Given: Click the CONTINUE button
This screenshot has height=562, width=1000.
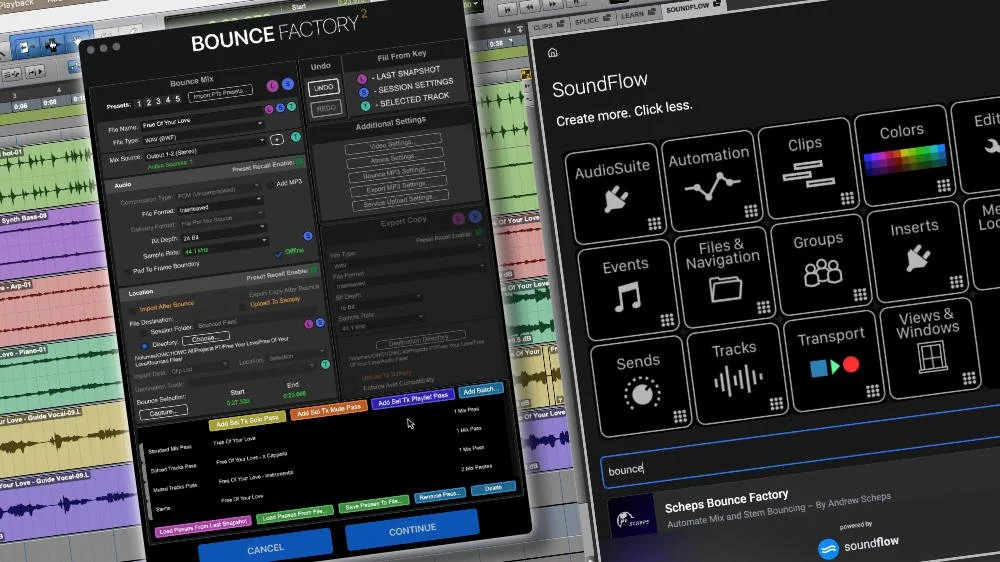Looking at the screenshot, I should [412, 529].
